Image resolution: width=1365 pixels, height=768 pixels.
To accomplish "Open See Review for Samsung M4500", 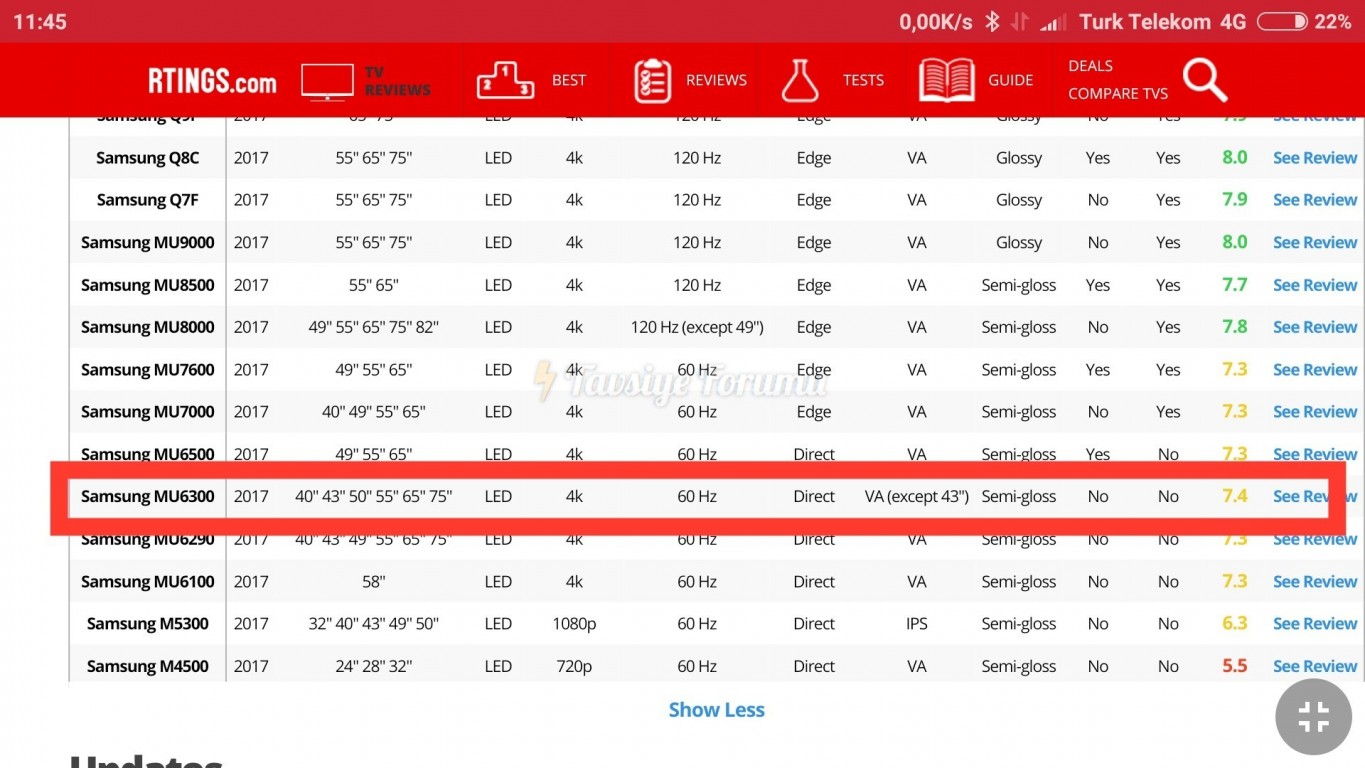I will click(x=1314, y=667).
